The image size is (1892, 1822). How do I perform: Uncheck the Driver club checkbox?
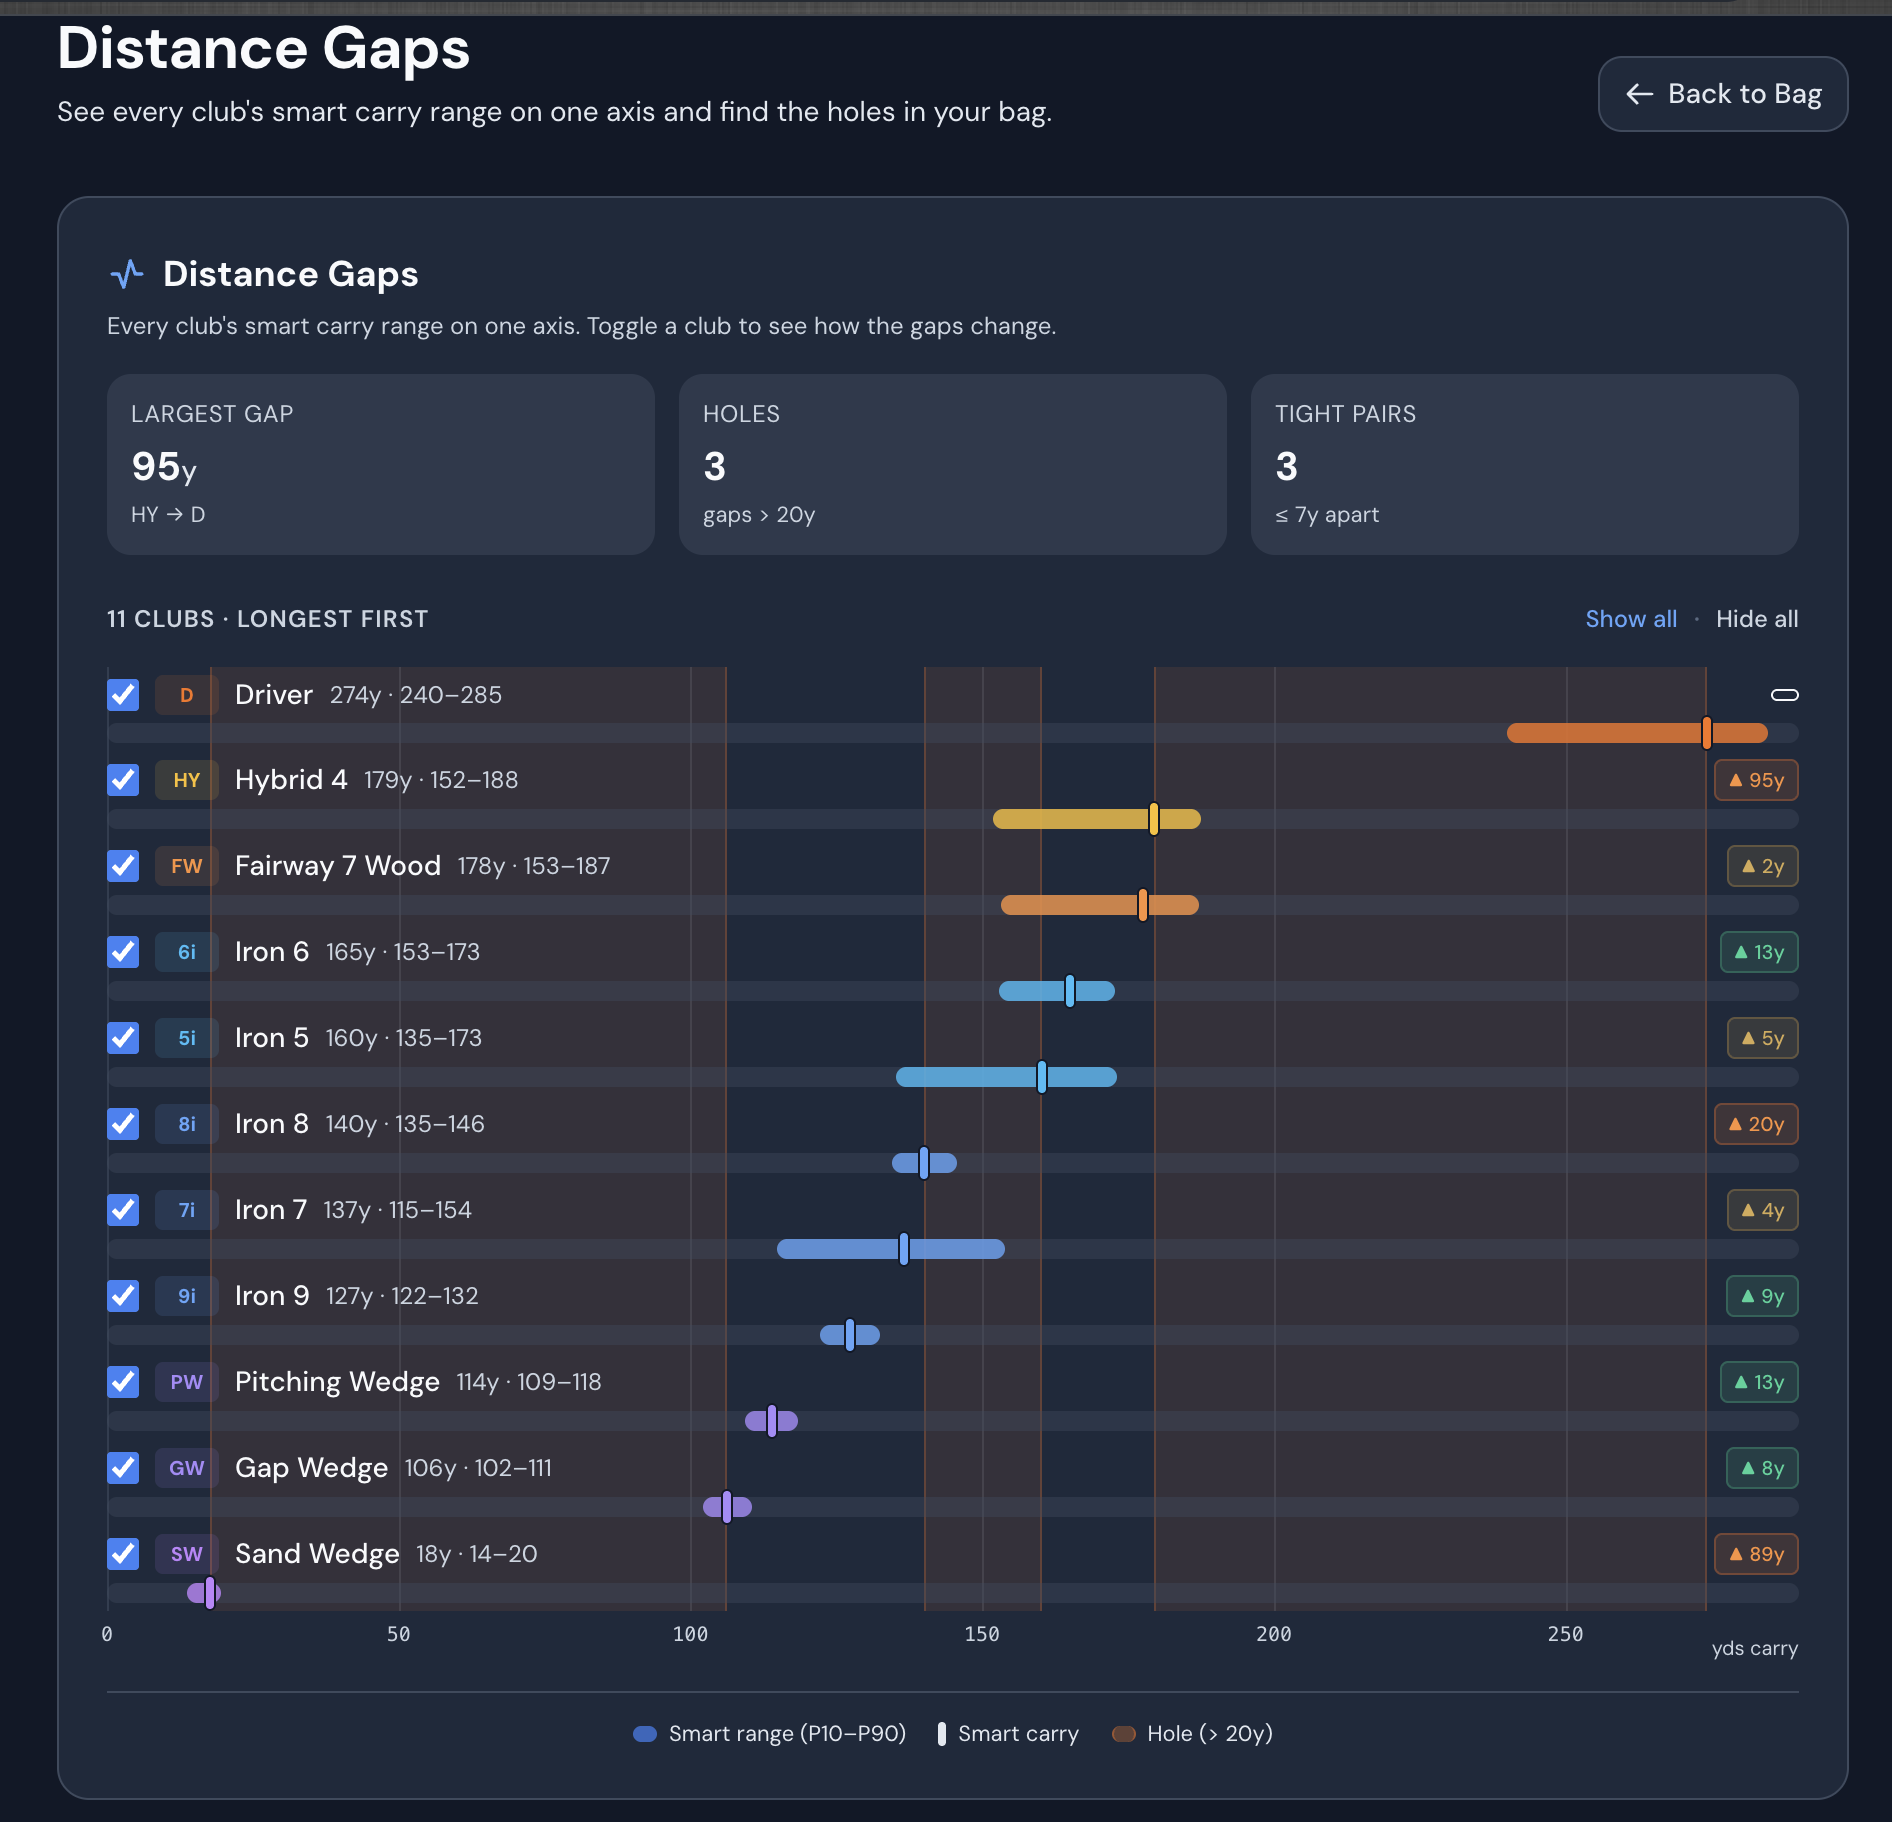click(123, 694)
